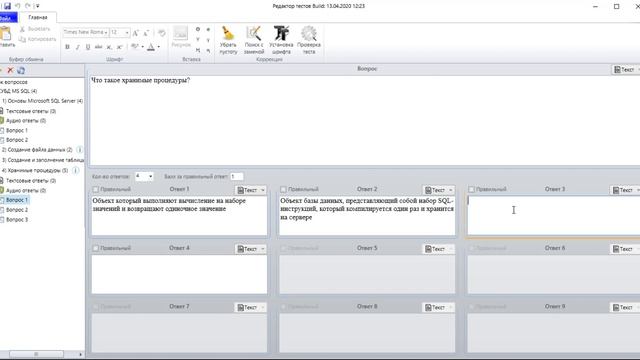
Task: Click the Вырезать scissors icon
Action: pos(22,29)
